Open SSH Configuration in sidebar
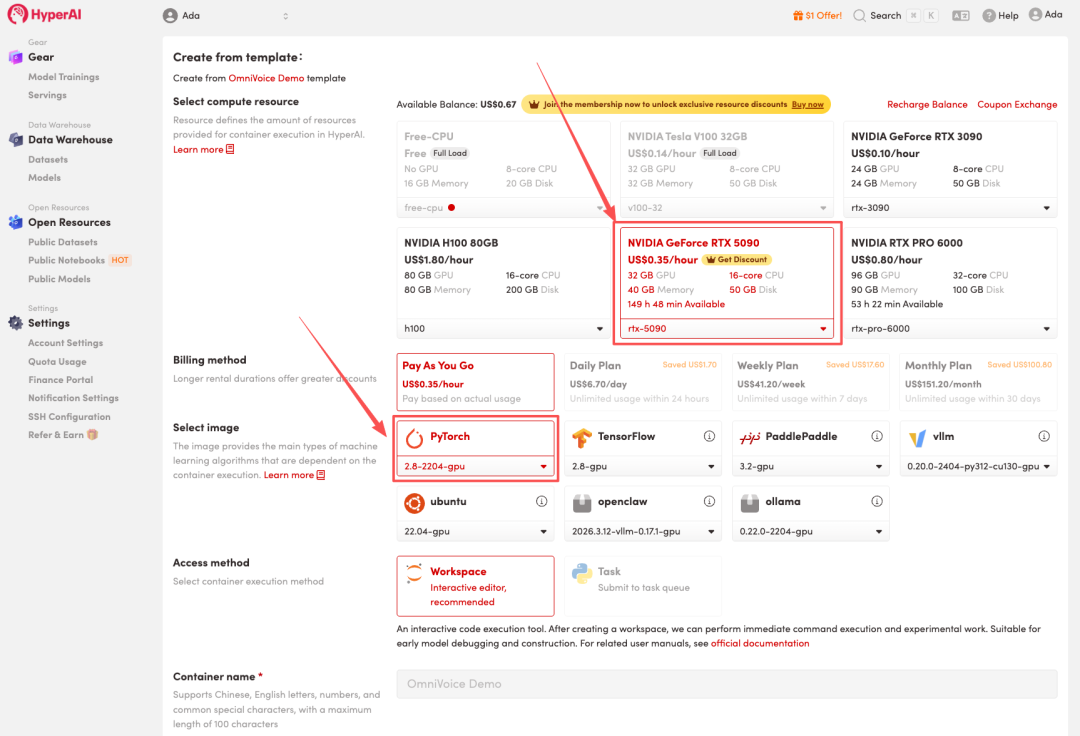This screenshot has width=1080, height=736. click(69, 417)
